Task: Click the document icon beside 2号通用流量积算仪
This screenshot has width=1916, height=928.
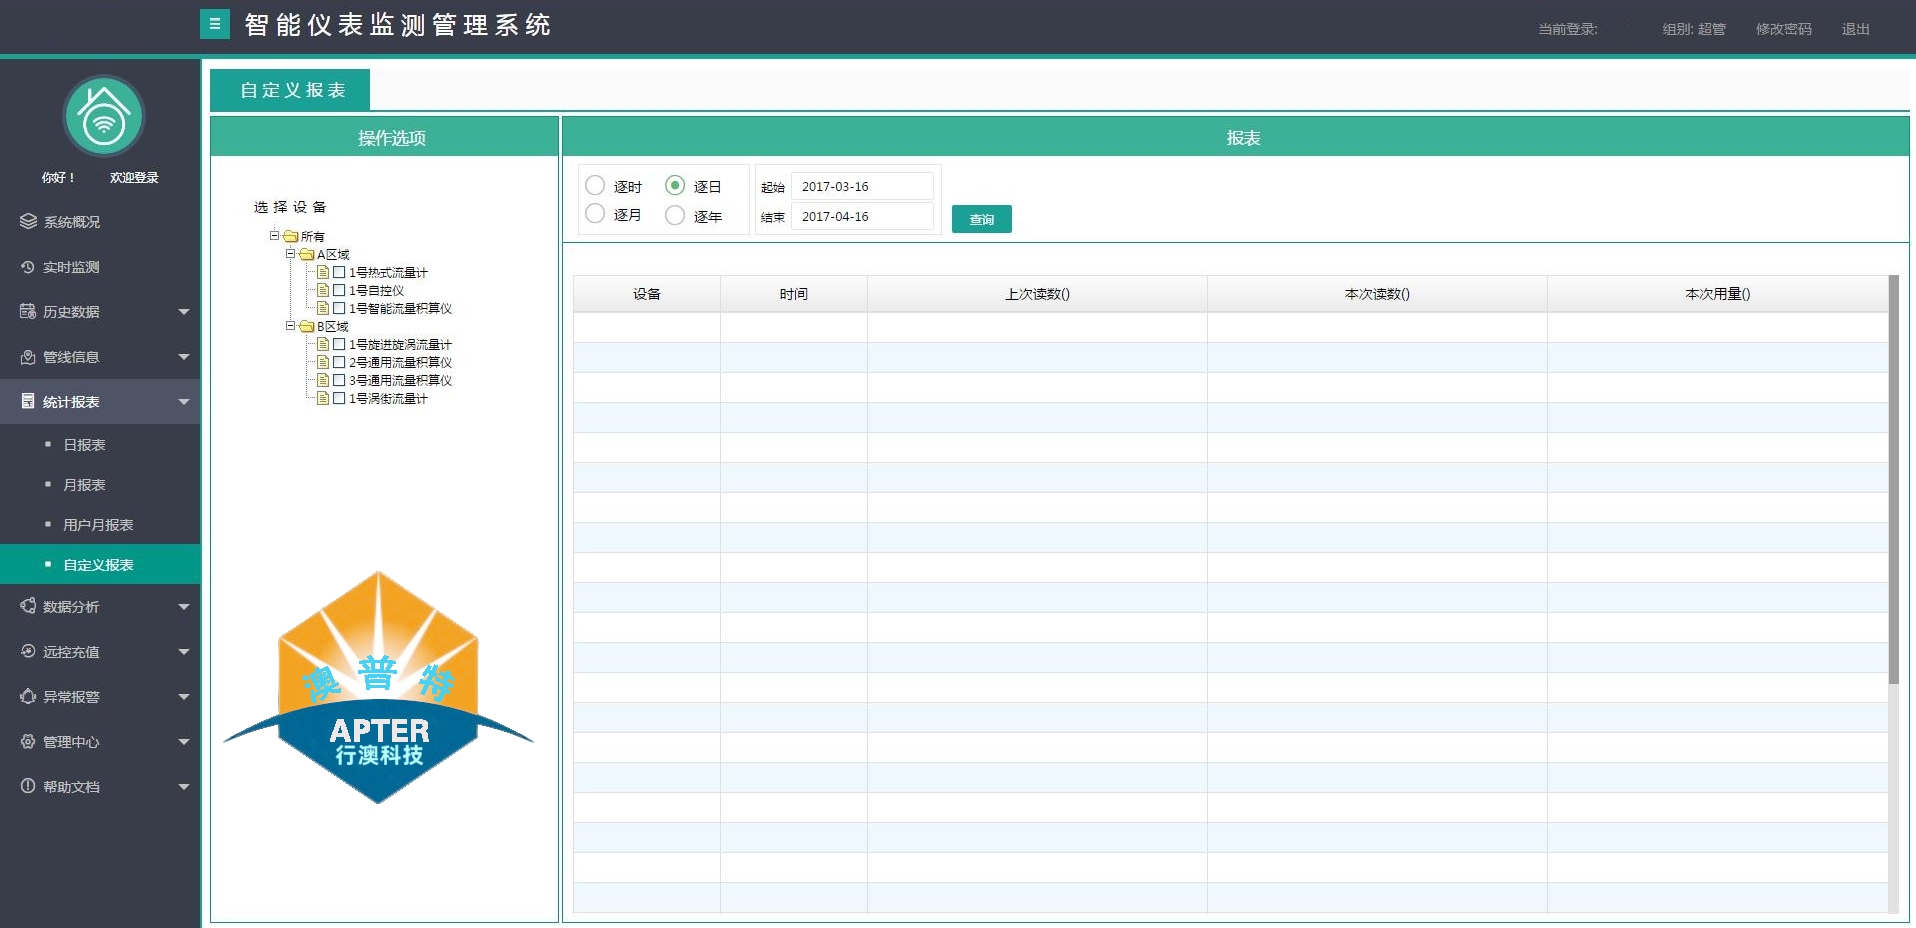Action: coord(323,362)
